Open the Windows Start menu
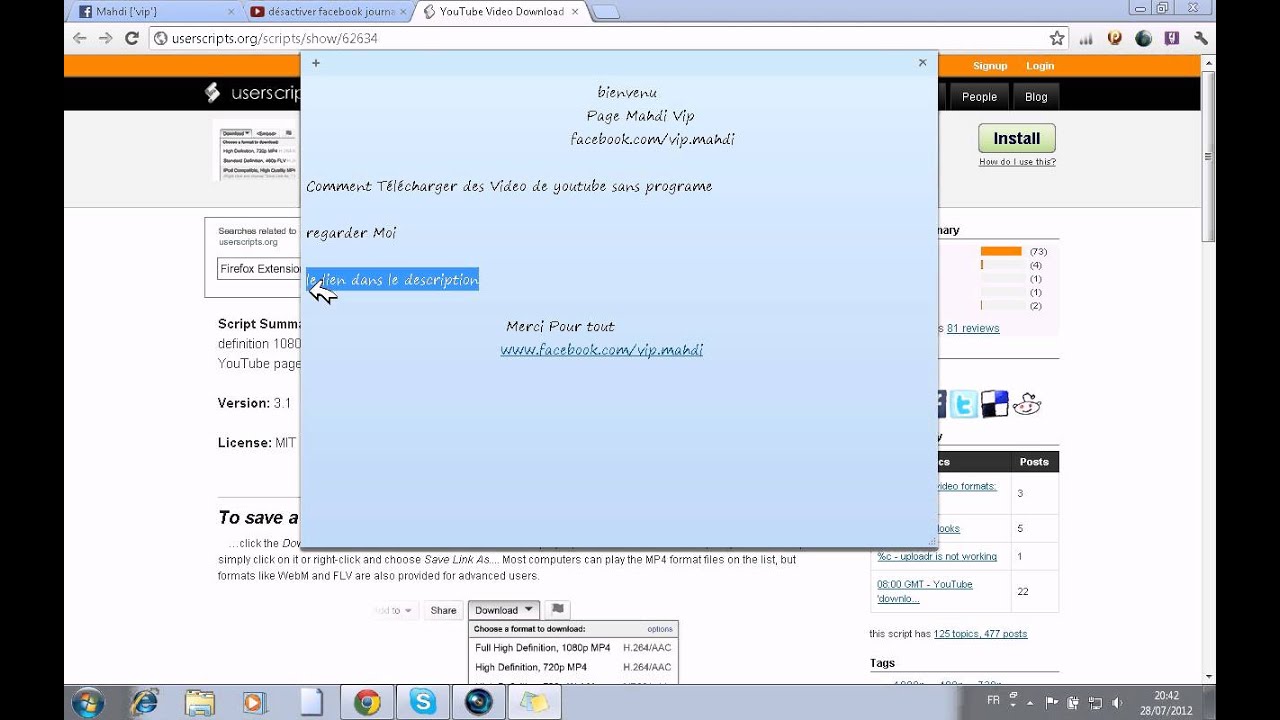 [x=87, y=702]
